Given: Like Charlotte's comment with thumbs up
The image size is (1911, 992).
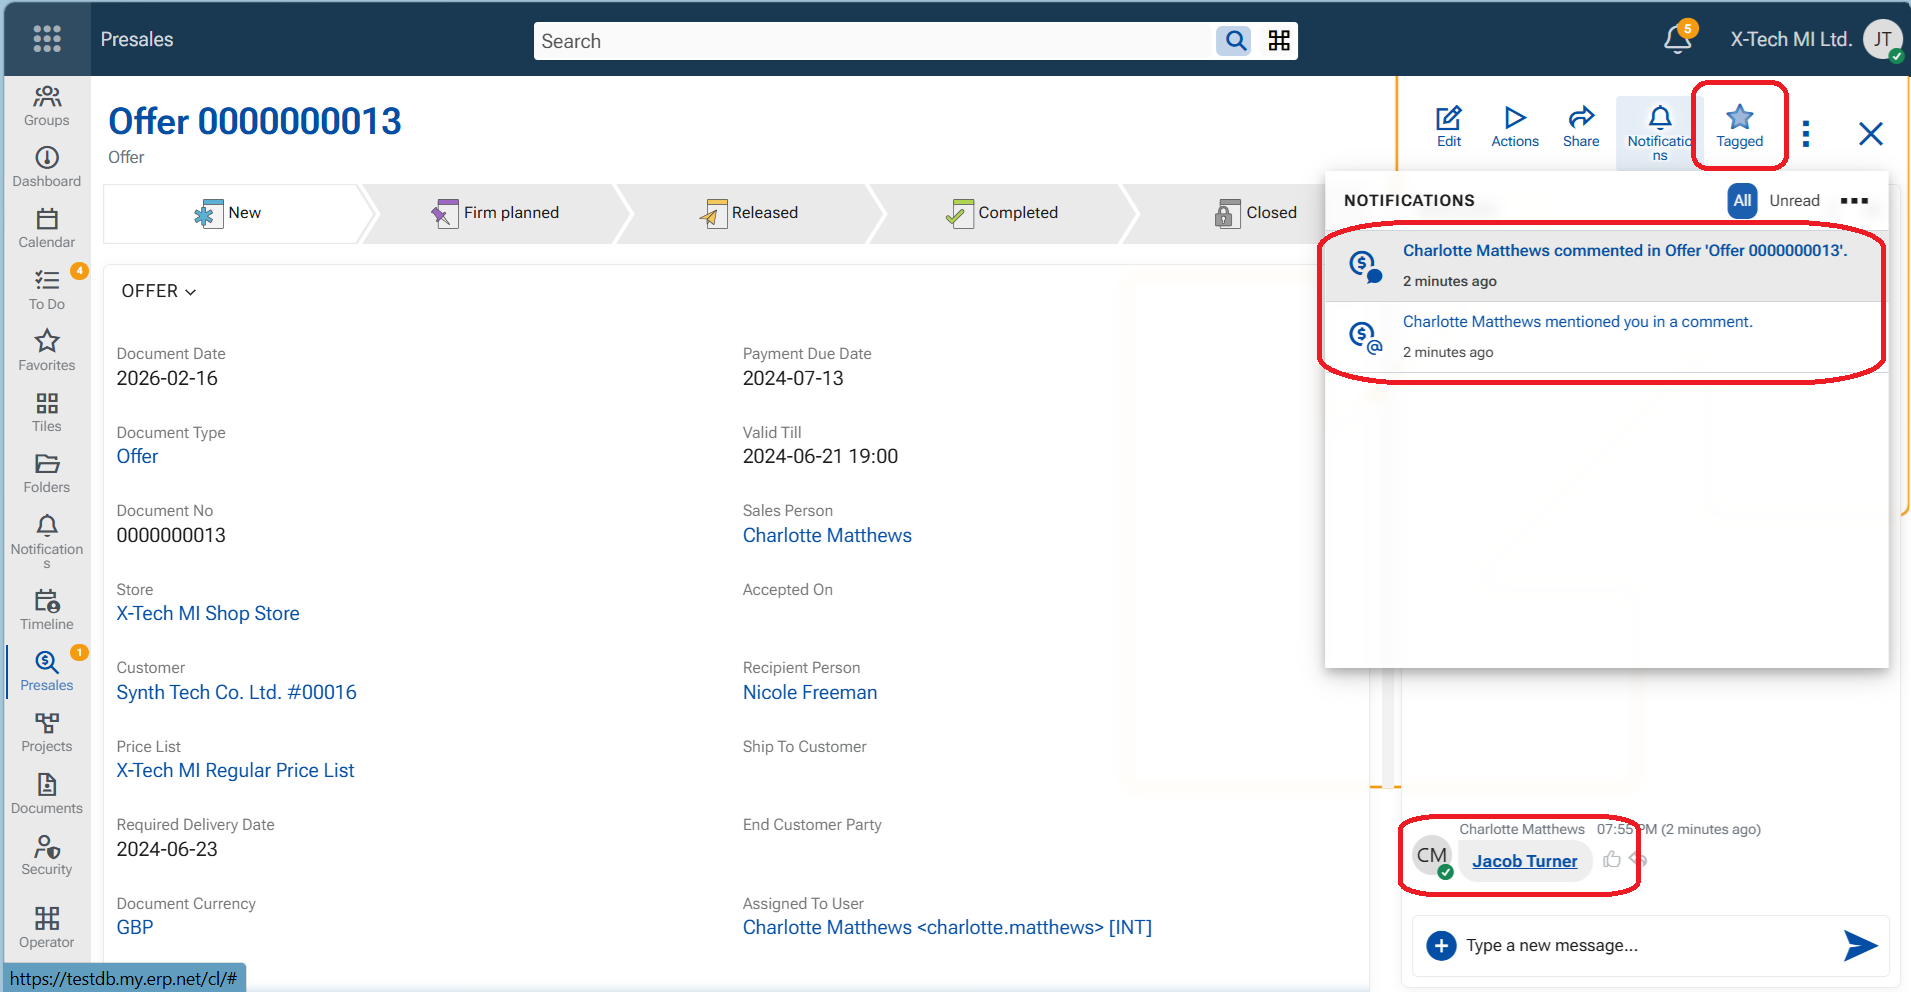Looking at the screenshot, I should coord(1611,860).
